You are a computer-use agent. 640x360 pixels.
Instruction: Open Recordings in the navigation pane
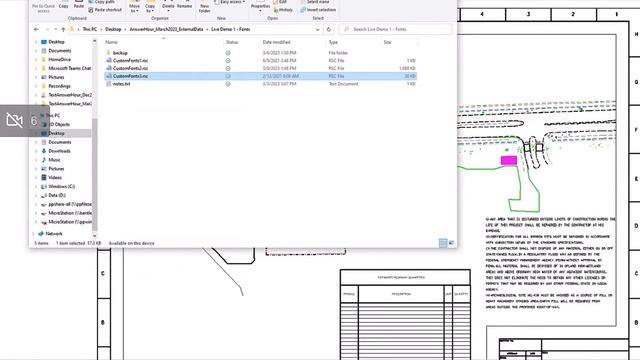pos(59,86)
